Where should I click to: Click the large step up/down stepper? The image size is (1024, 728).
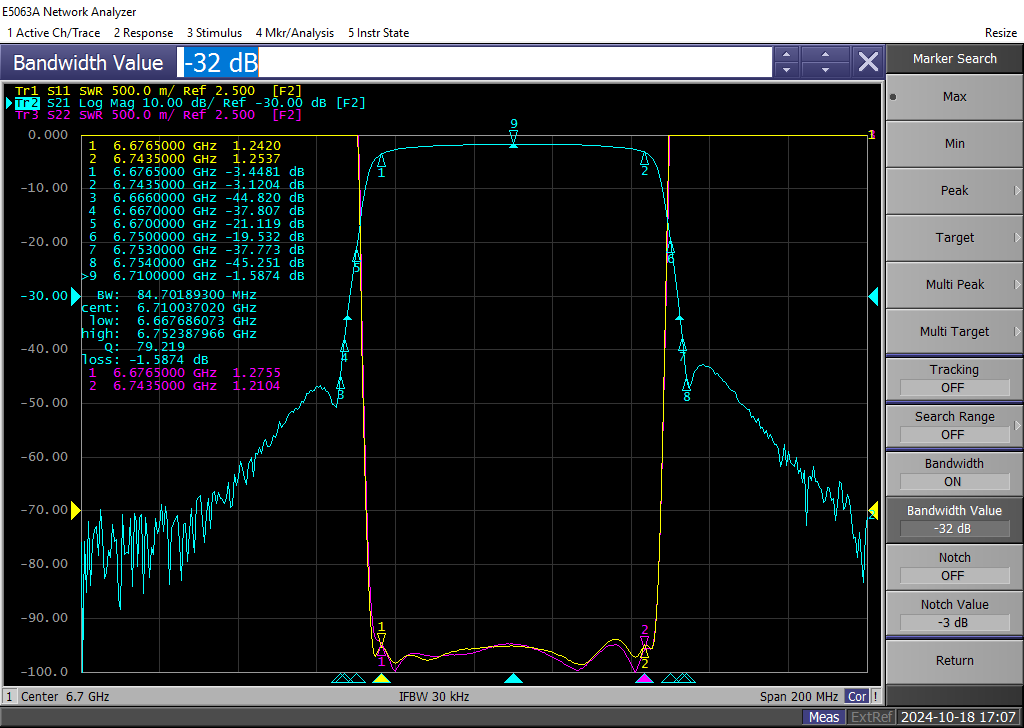[825, 62]
